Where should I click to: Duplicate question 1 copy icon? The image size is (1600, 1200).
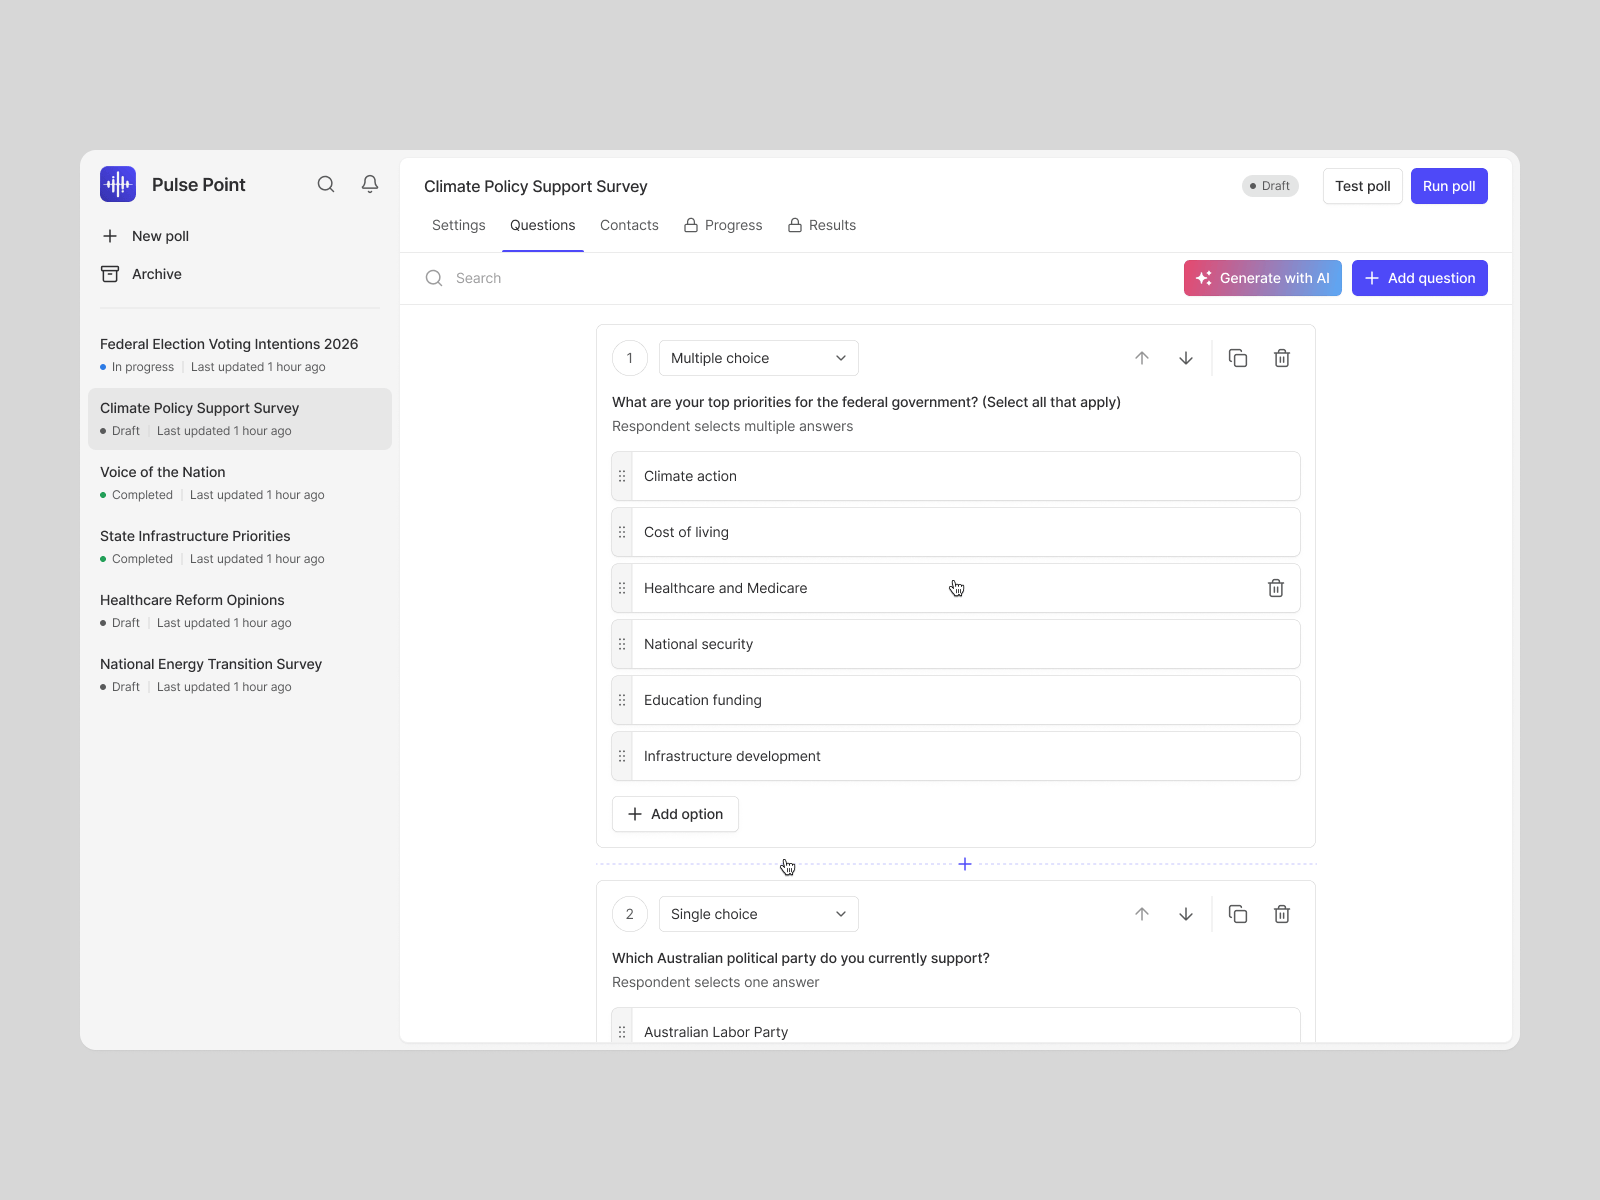click(1238, 358)
